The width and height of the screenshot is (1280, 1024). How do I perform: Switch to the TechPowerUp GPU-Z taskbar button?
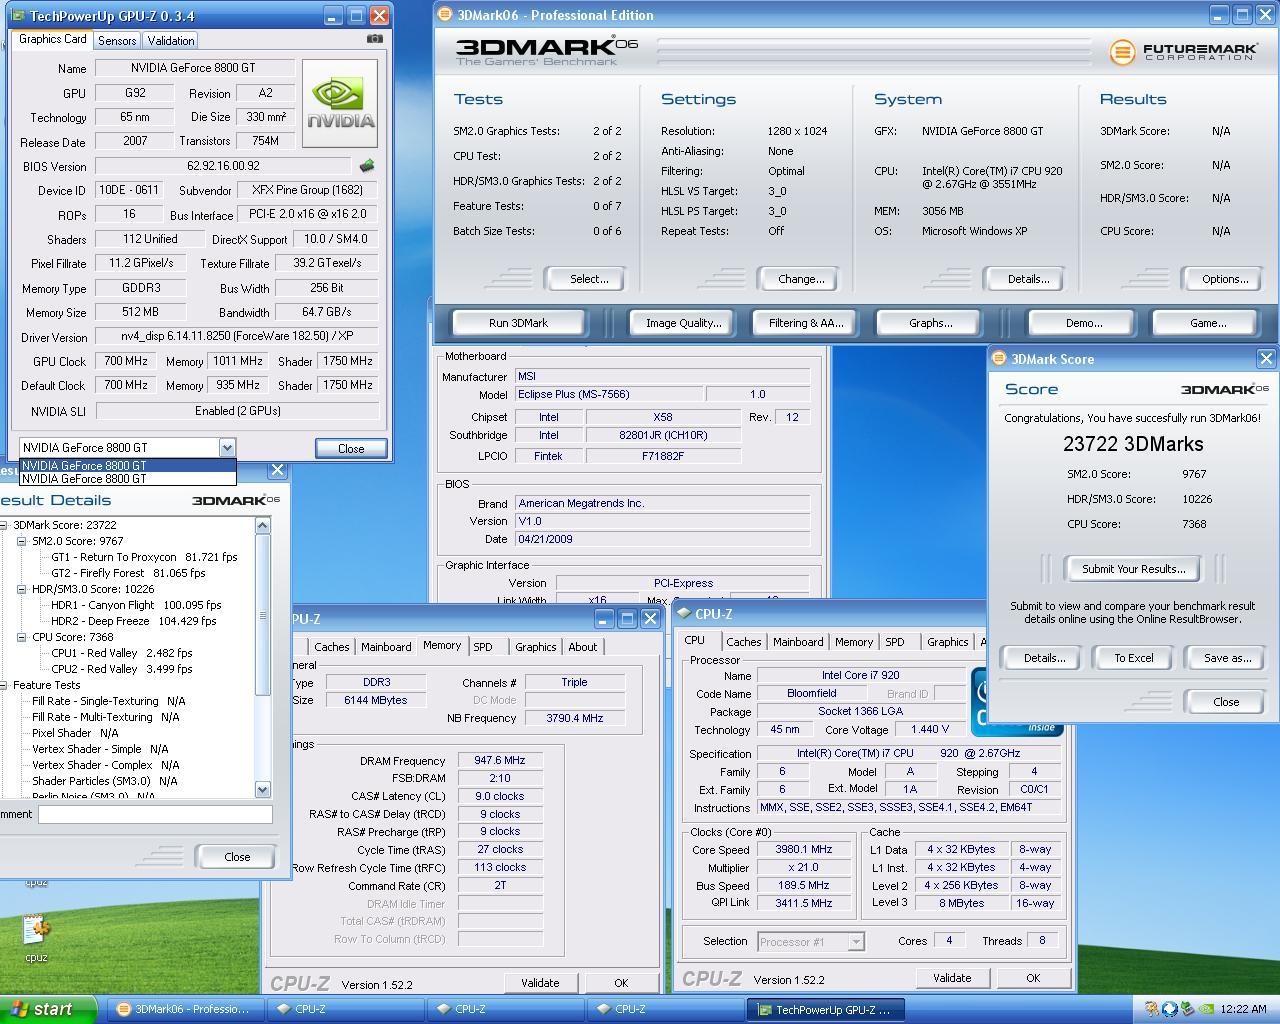pos(826,1009)
